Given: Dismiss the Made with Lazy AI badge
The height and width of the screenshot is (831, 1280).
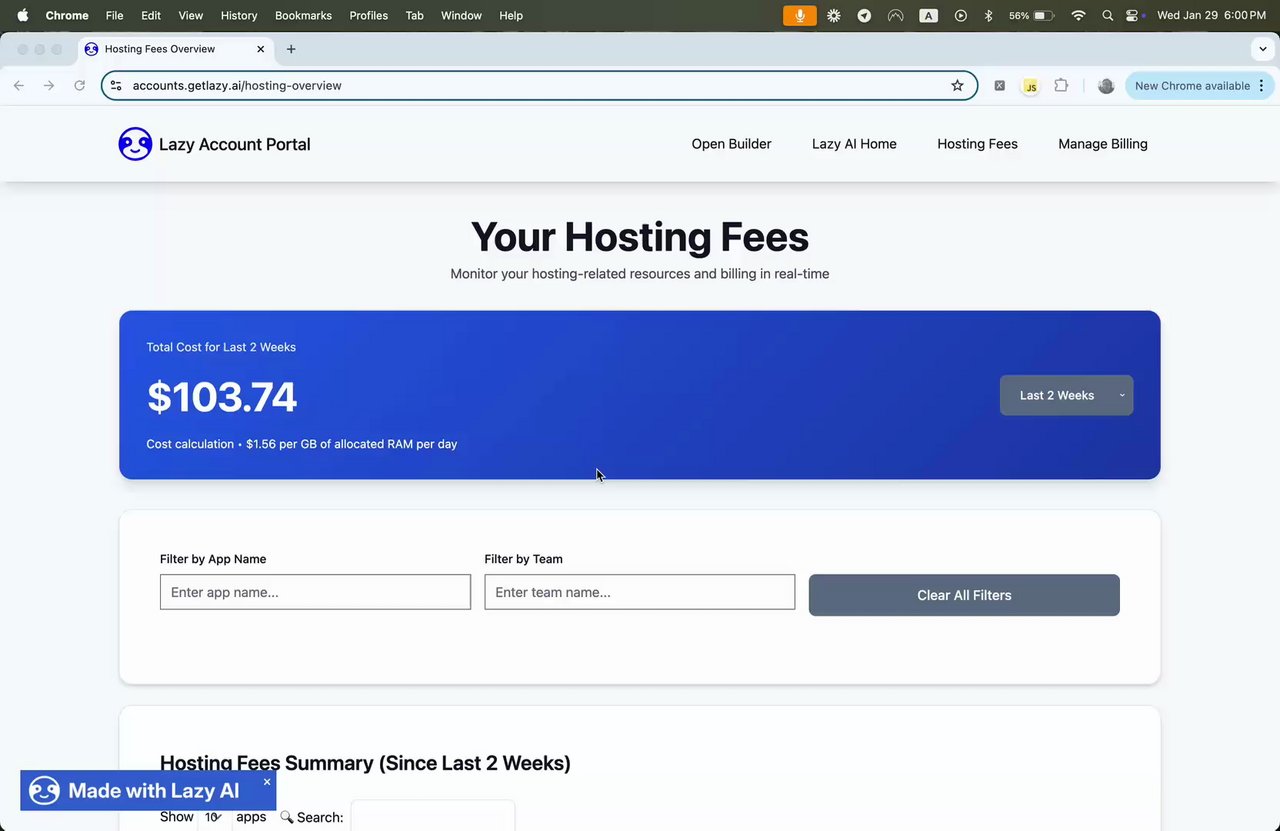Looking at the screenshot, I should [x=267, y=782].
